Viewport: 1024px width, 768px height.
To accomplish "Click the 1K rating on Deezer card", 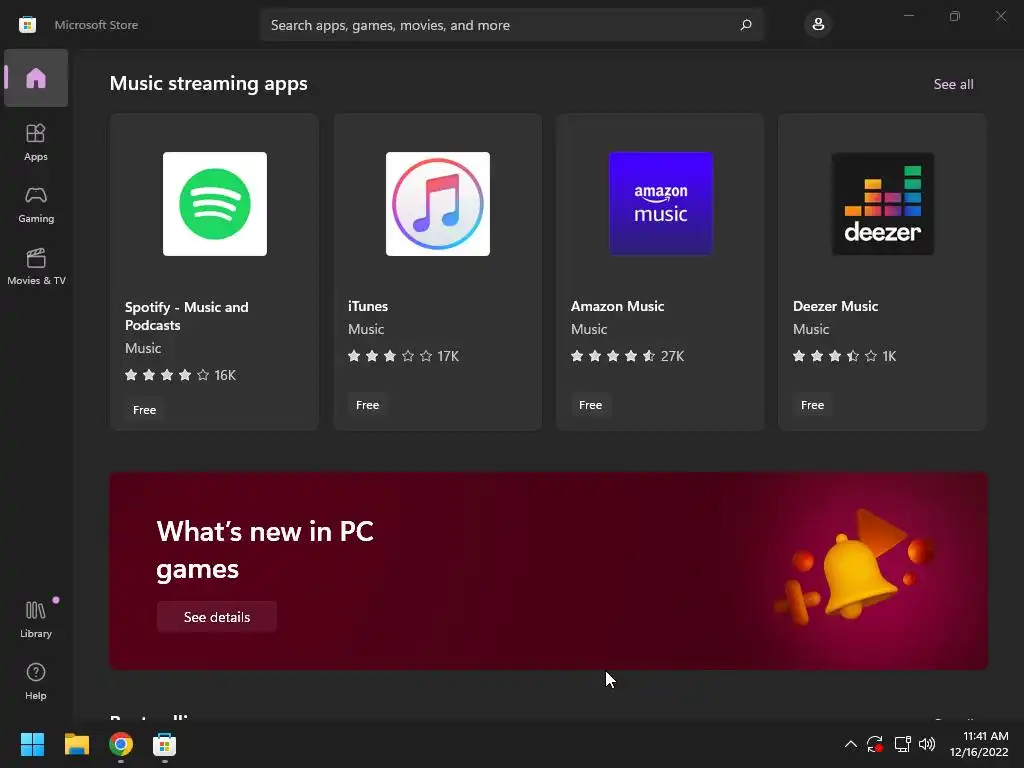I will [x=889, y=357].
